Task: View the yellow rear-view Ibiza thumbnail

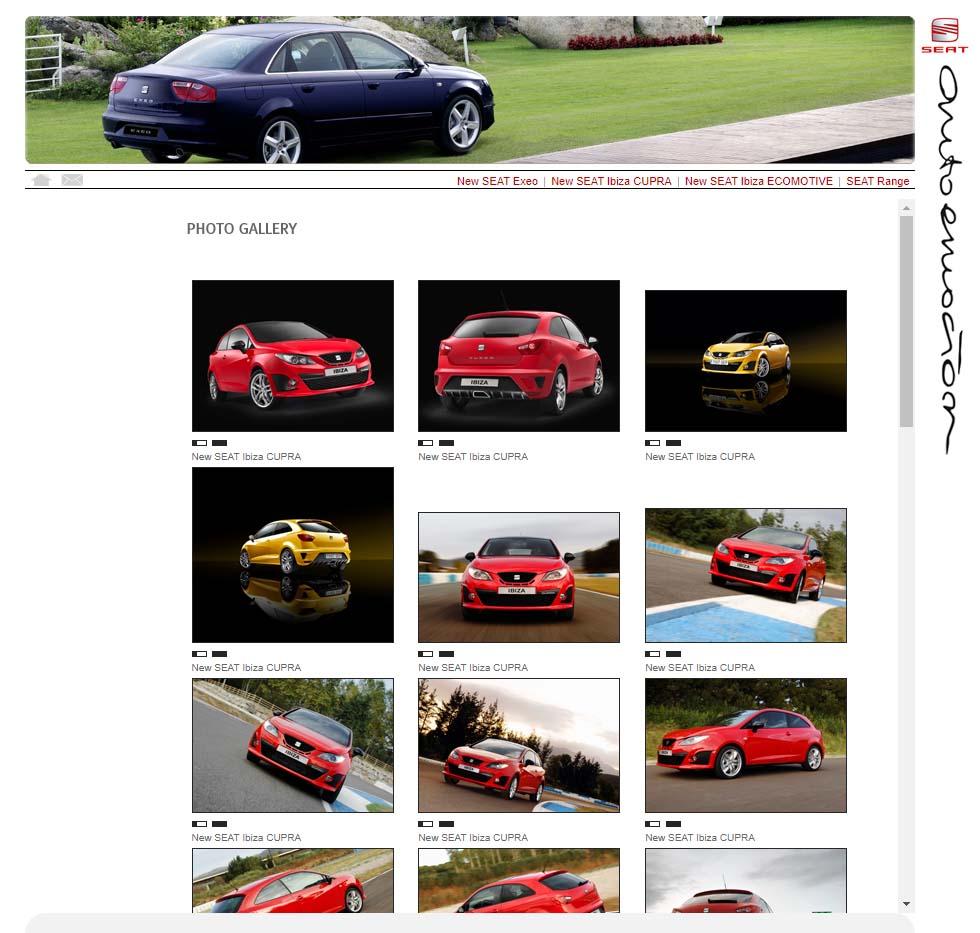Action: tap(292, 555)
